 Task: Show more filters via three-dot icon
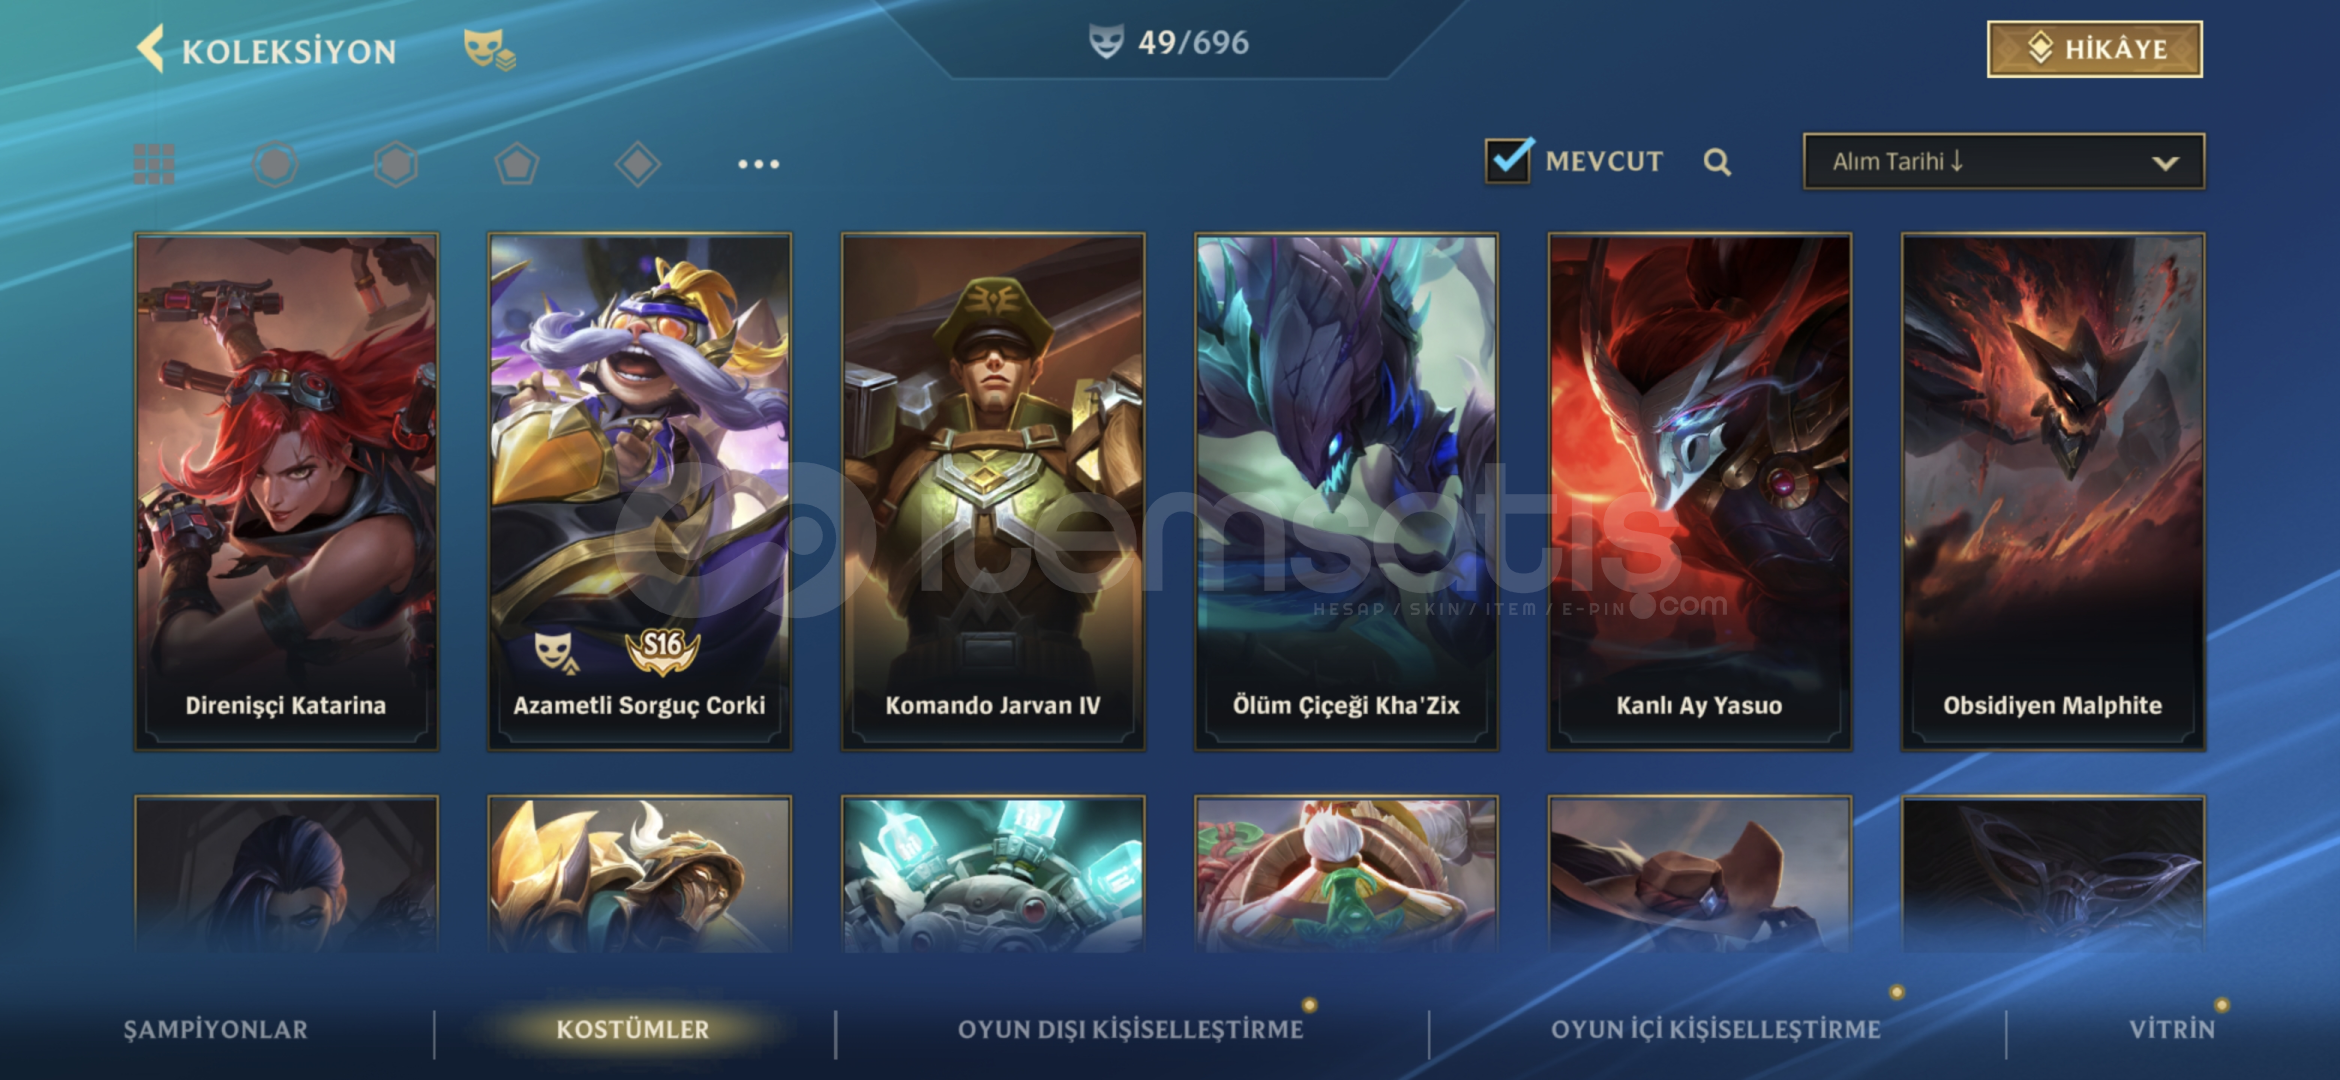pos(759,164)
